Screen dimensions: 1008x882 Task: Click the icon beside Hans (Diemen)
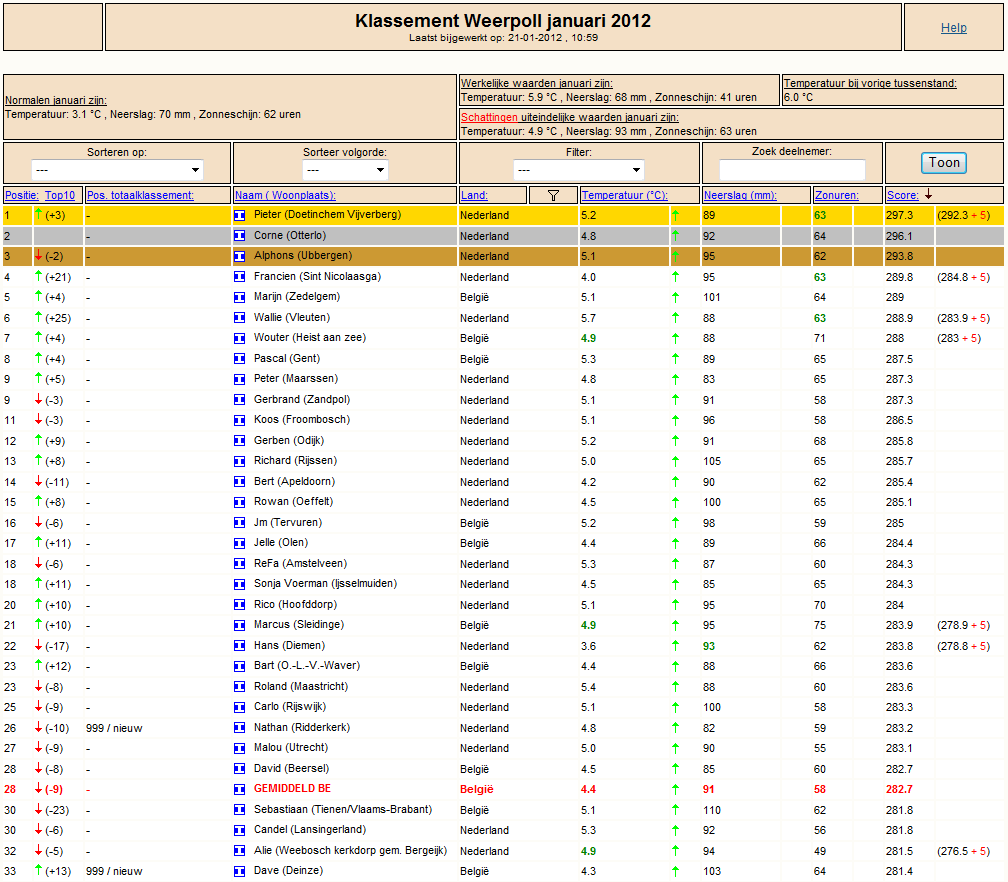(240, 645)
